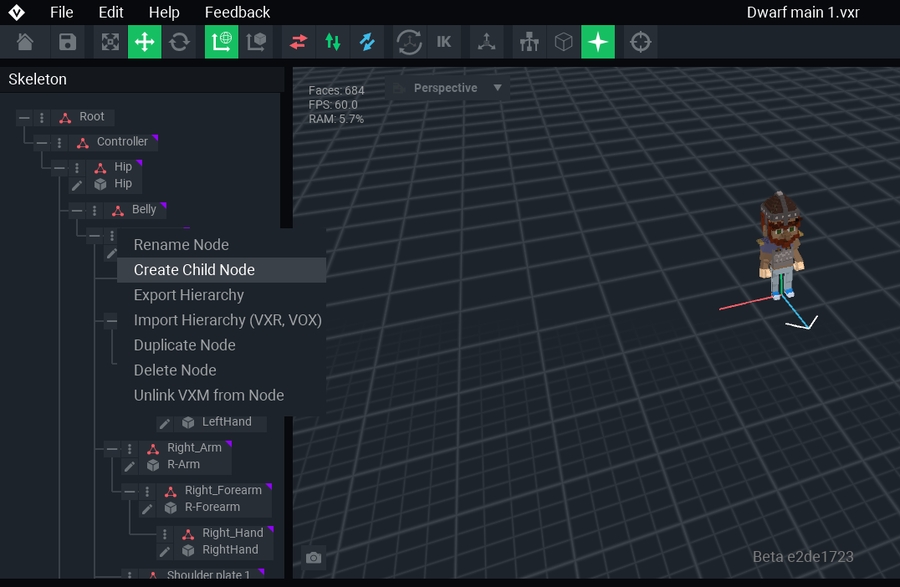900x587 pixels.
Task: Collapse the Root node in Skeleton tree
Action: (x=24, y=118)
